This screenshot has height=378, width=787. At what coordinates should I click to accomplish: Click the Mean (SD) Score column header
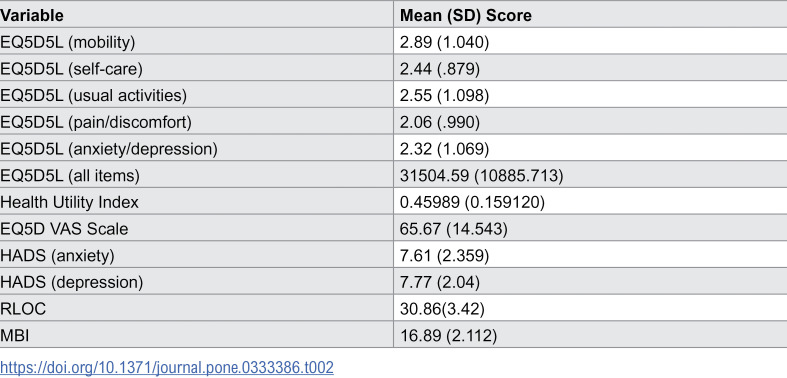coord(465,16)
